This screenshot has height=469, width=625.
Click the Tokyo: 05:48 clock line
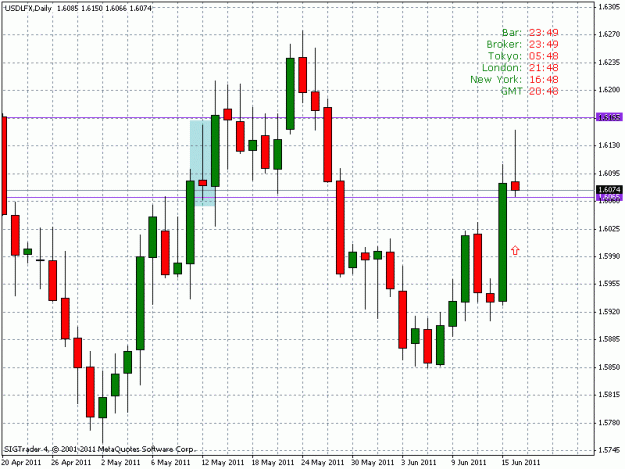pos(523,56)
